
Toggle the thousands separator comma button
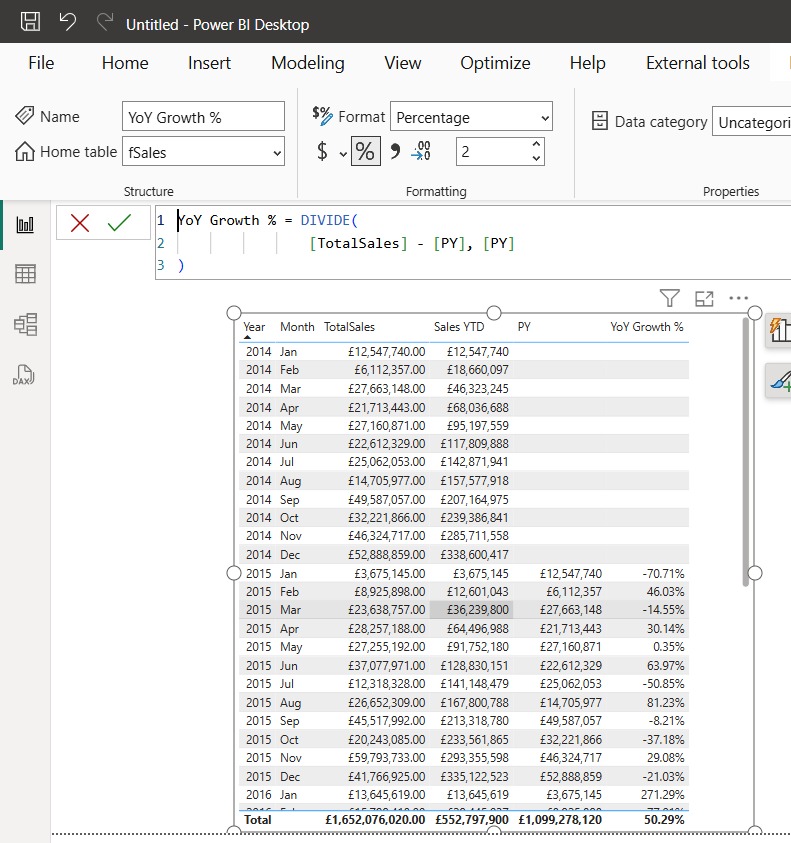pyautogui.click(x=395, y=152)
